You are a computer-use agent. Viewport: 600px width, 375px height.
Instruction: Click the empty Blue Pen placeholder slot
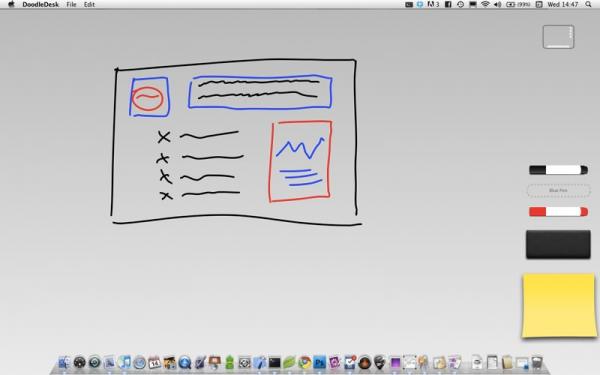(x=558, y=190)
